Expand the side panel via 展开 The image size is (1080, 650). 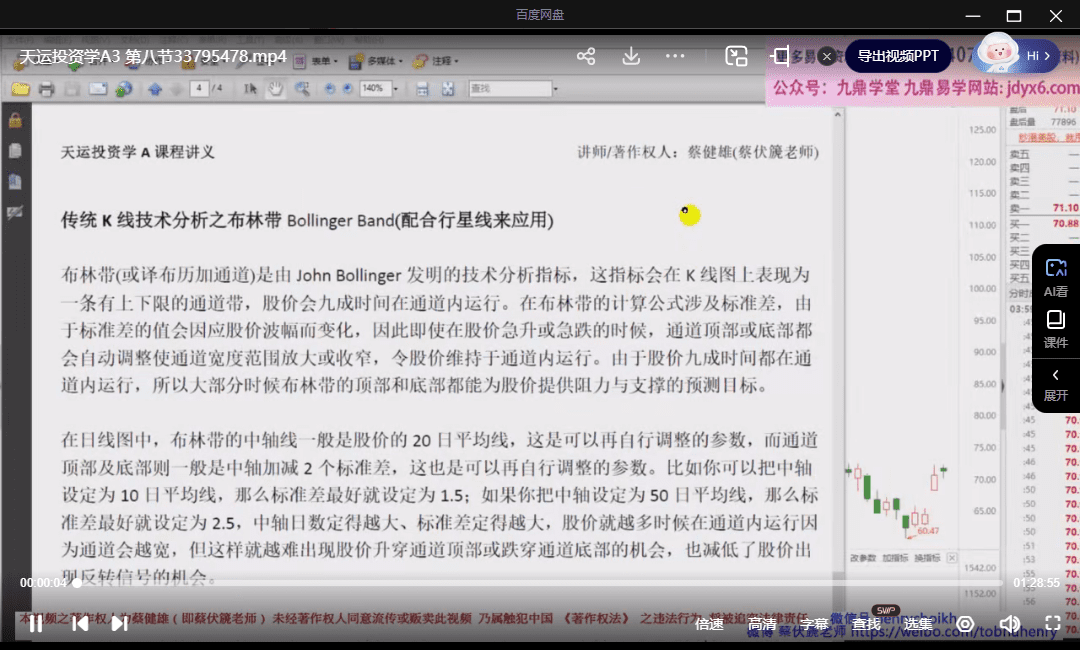click(1055, 384)
